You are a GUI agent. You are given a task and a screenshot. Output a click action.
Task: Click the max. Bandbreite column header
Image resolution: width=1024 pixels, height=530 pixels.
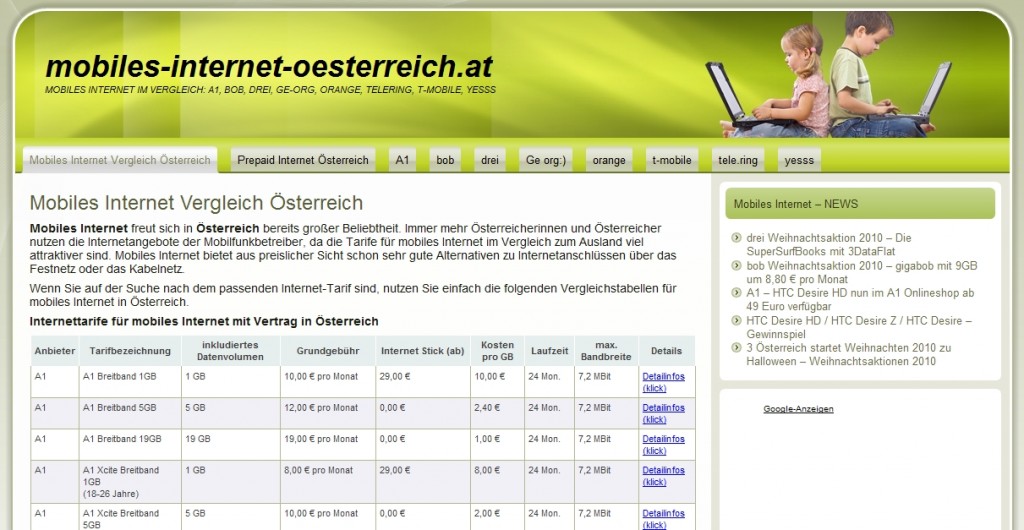pos(607,351)
